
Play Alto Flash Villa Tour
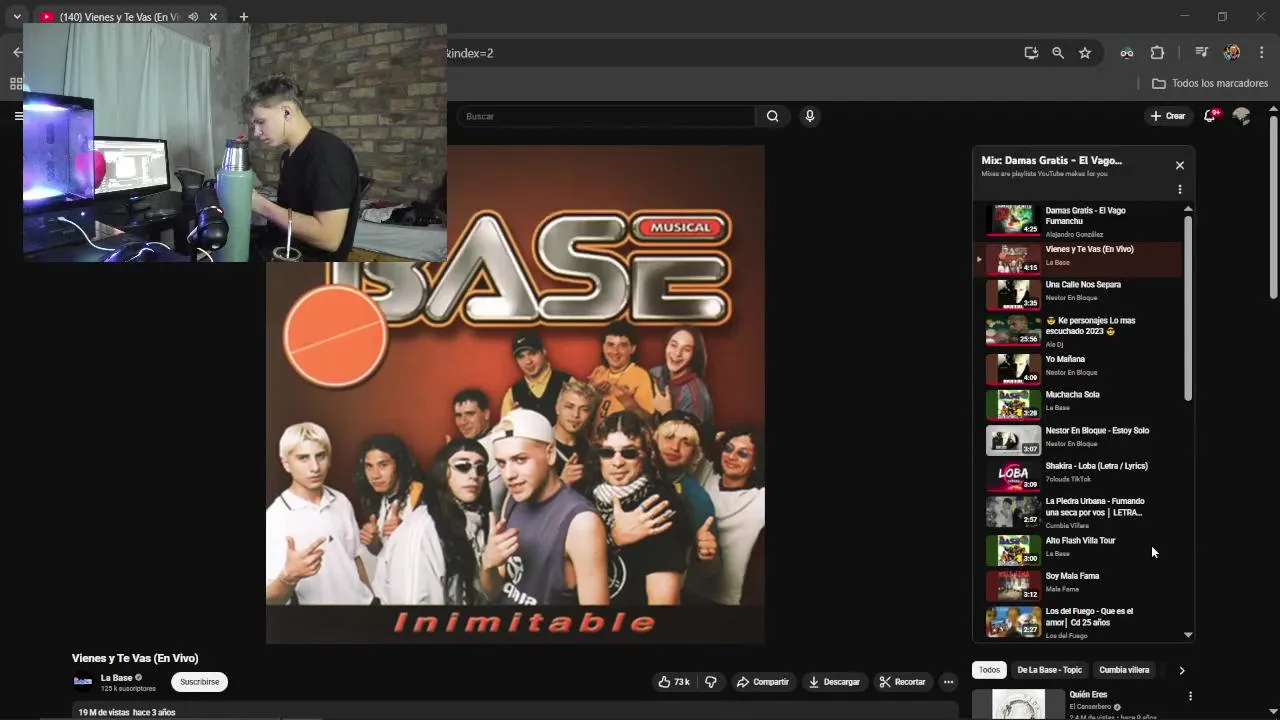tap(1079, 549)
